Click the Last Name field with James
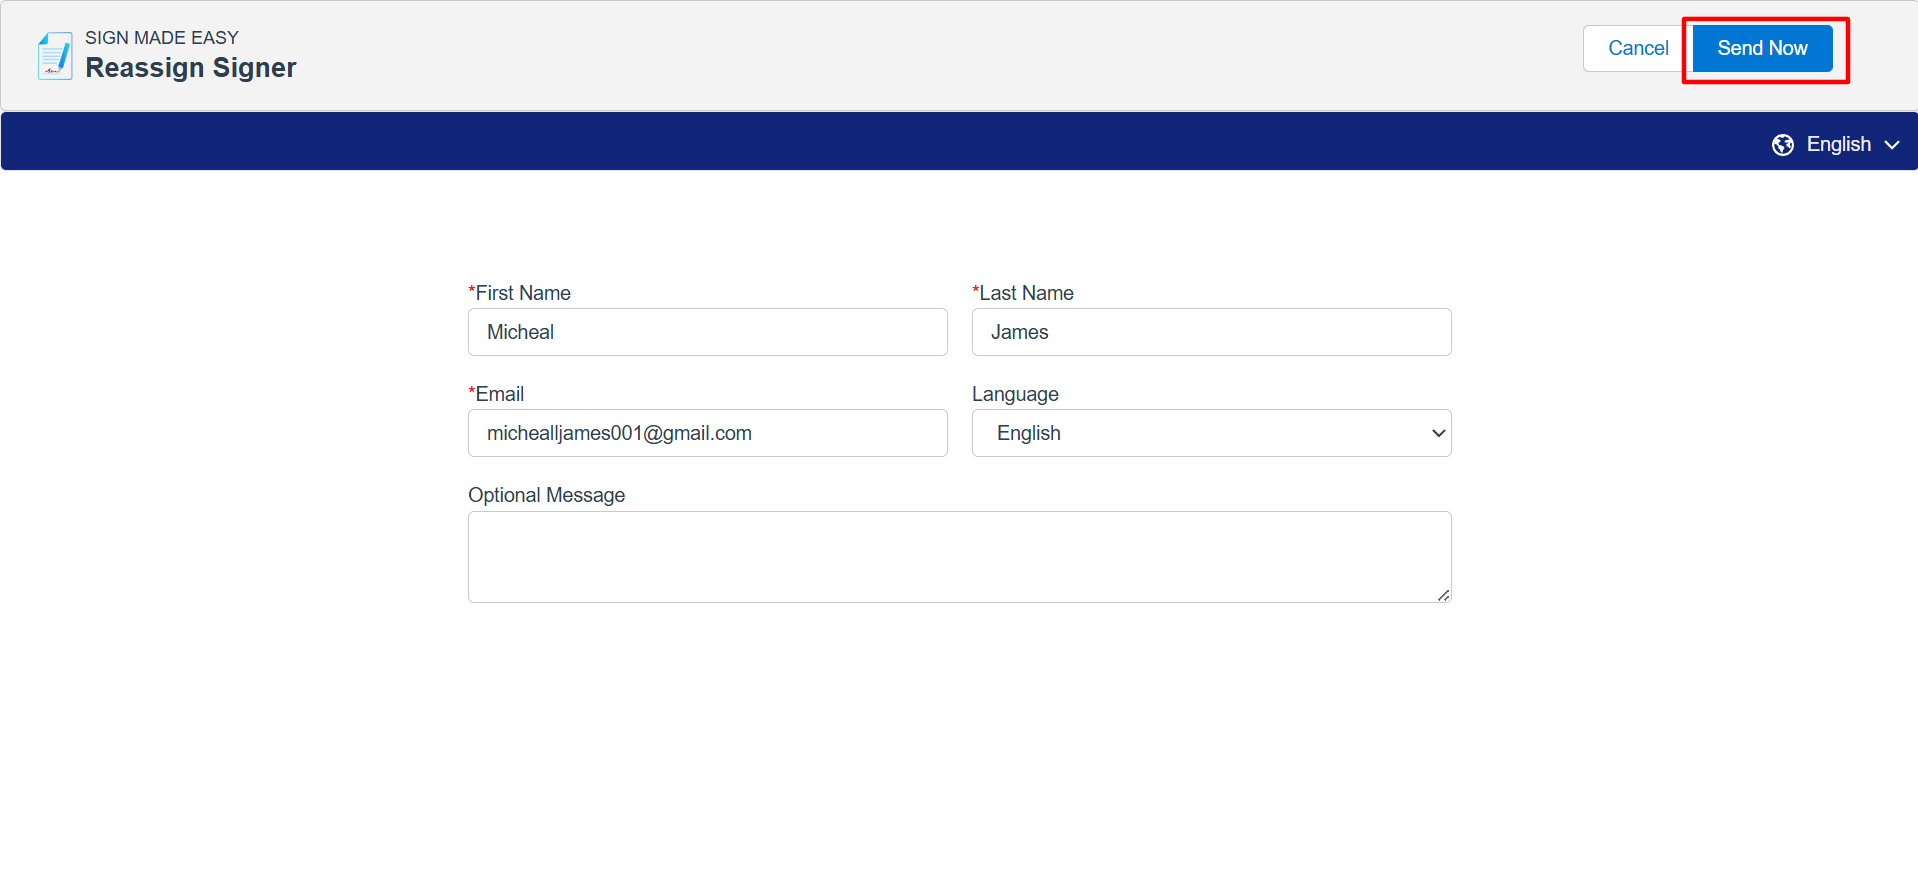 1211,332
